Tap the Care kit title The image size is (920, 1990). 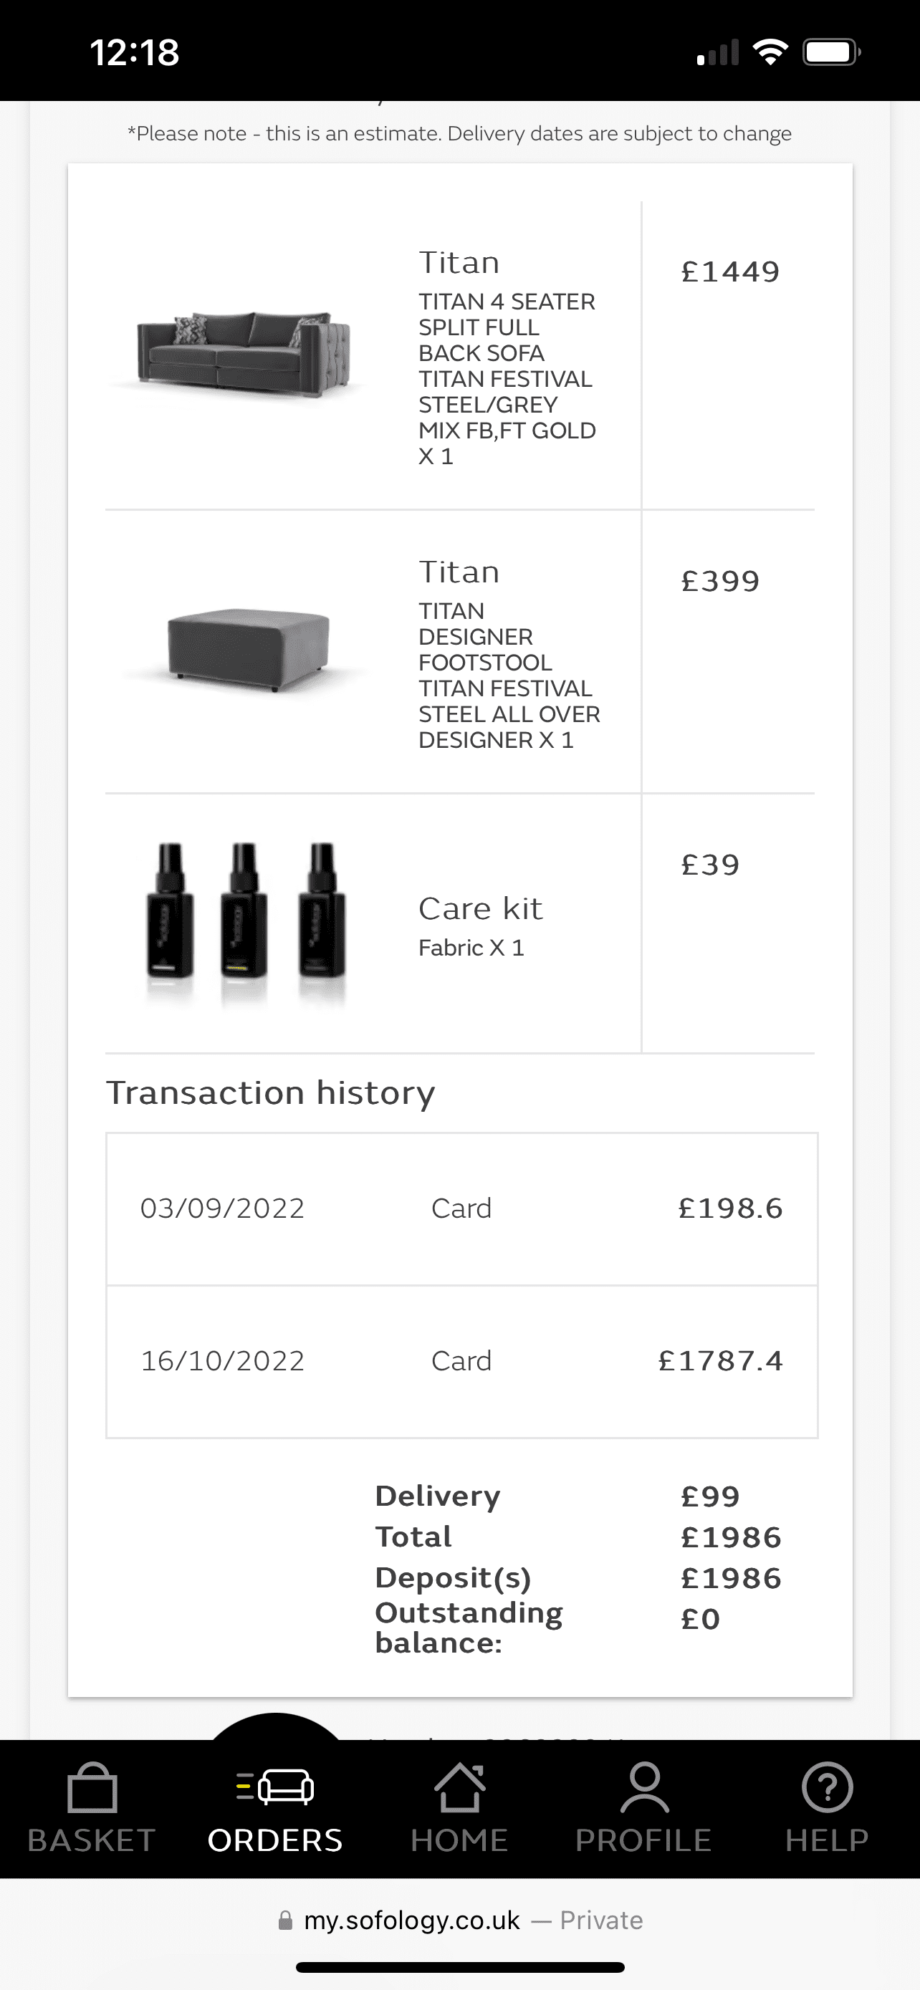click(480, 908)
